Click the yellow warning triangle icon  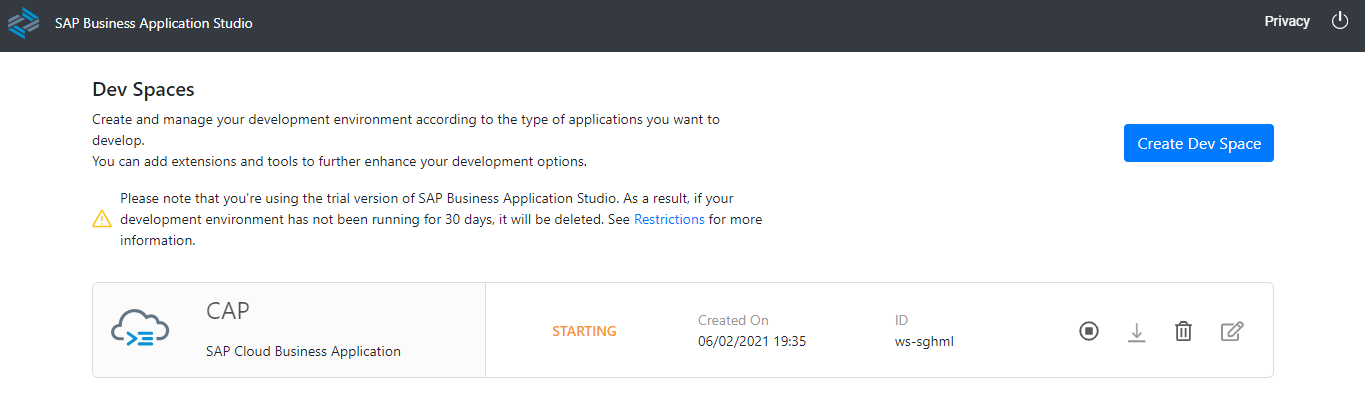click(x=102, y=219)
